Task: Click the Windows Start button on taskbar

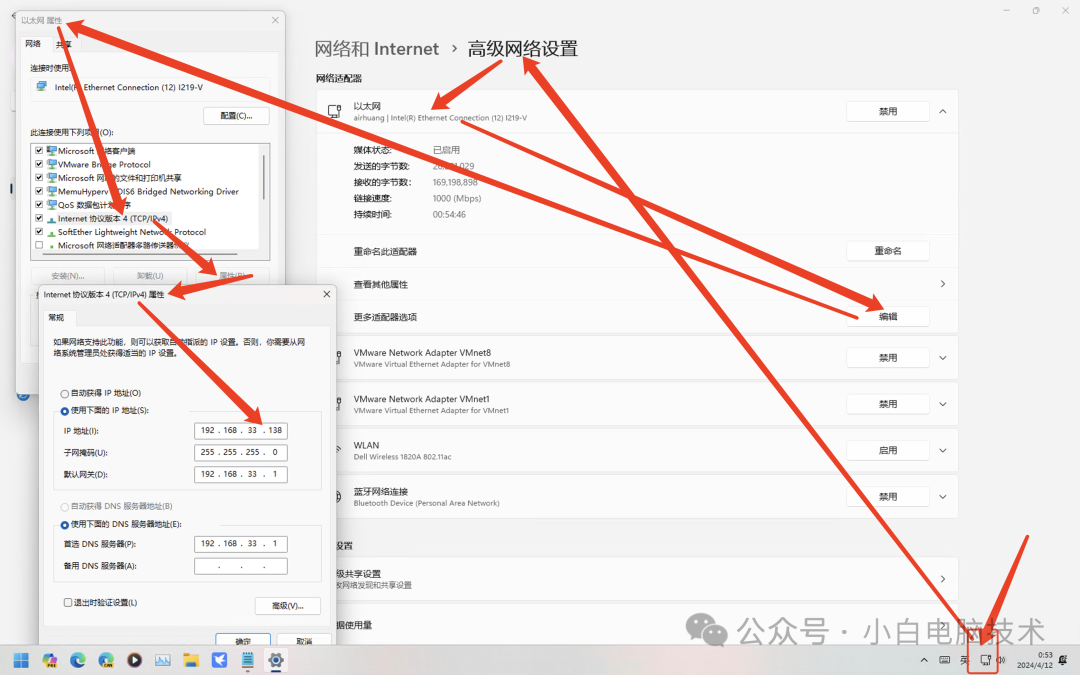Action: [x=21, y=661]
